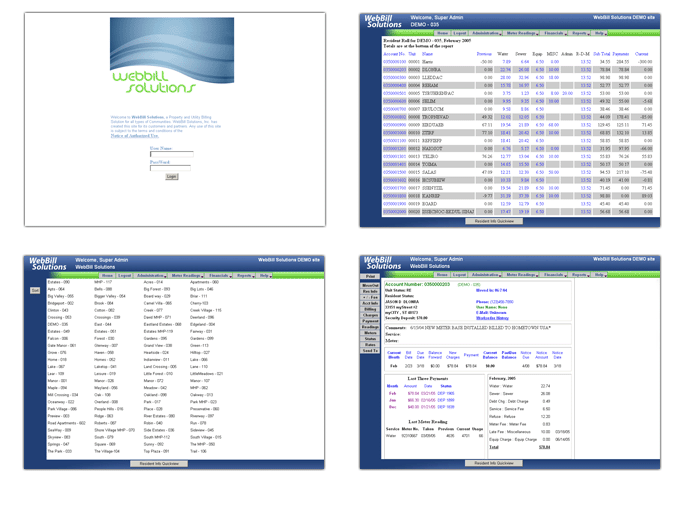
Task: Click the Phone link on the account detail page
Action: (495, 302)
